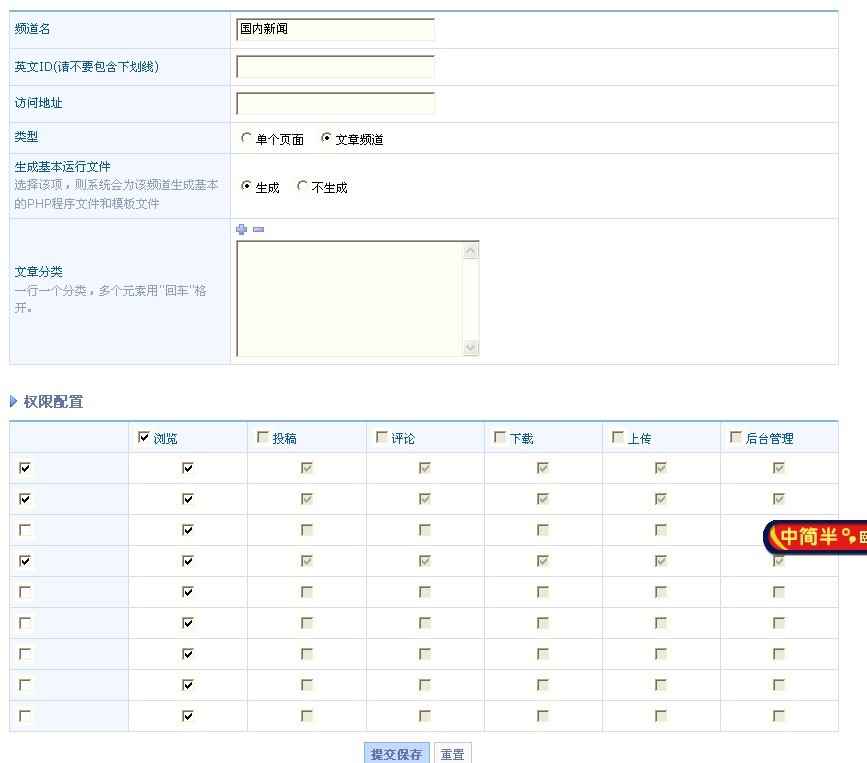Uncheck the 浏览 header checkbox
Image resolution: width=867 pixels, height=763 pixels.
point(144,437)
